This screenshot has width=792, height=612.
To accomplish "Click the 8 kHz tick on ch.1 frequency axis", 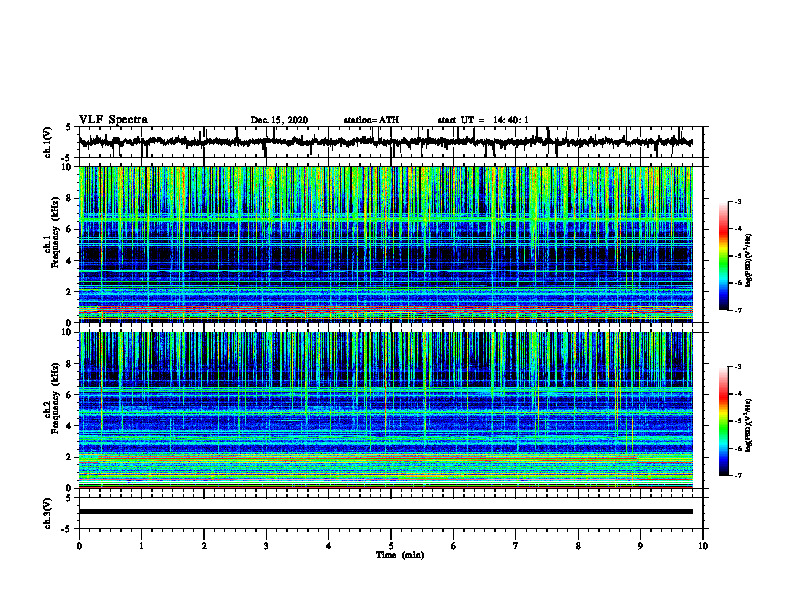I will pos(70,198).
